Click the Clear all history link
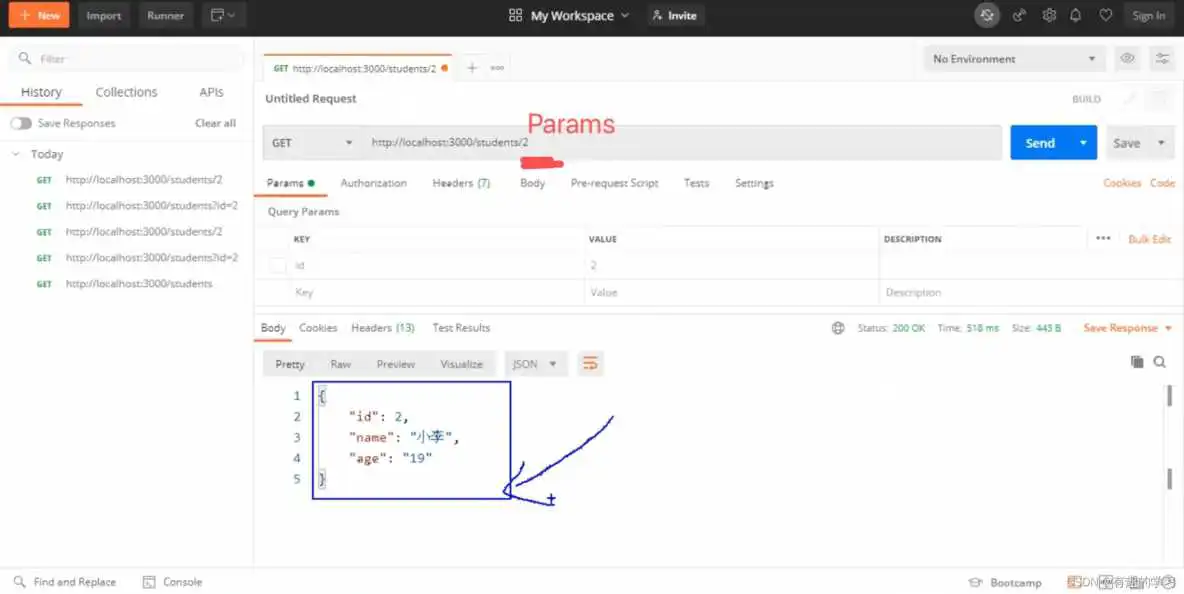This screenshot has width=1184, height=594. click(x=215, y=123)
